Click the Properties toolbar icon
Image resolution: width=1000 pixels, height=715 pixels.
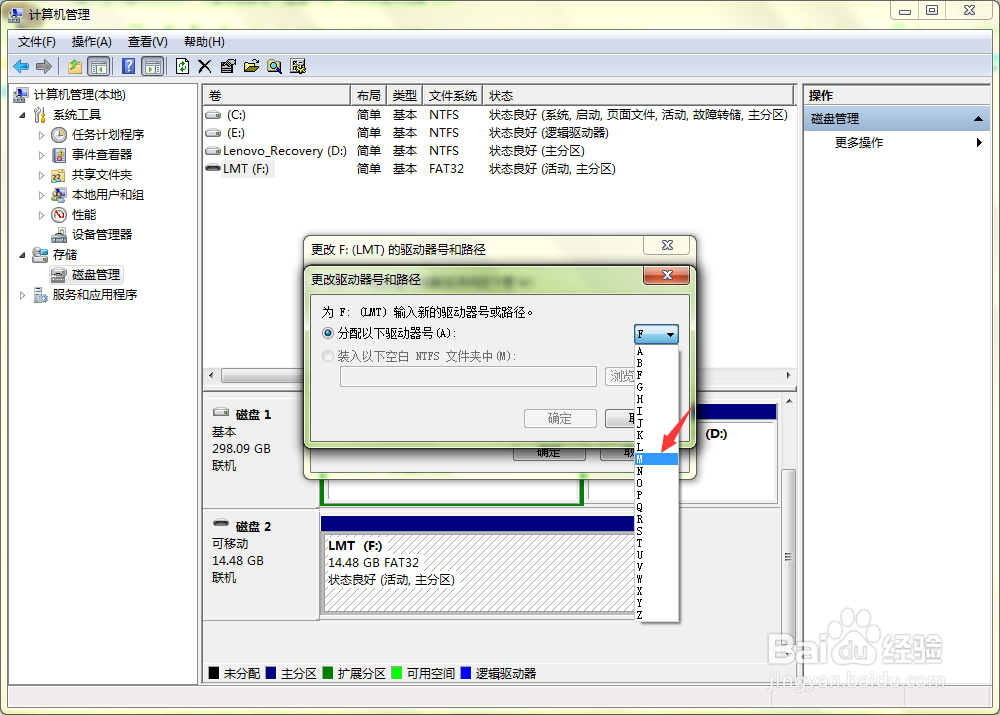tap(228, 66)
